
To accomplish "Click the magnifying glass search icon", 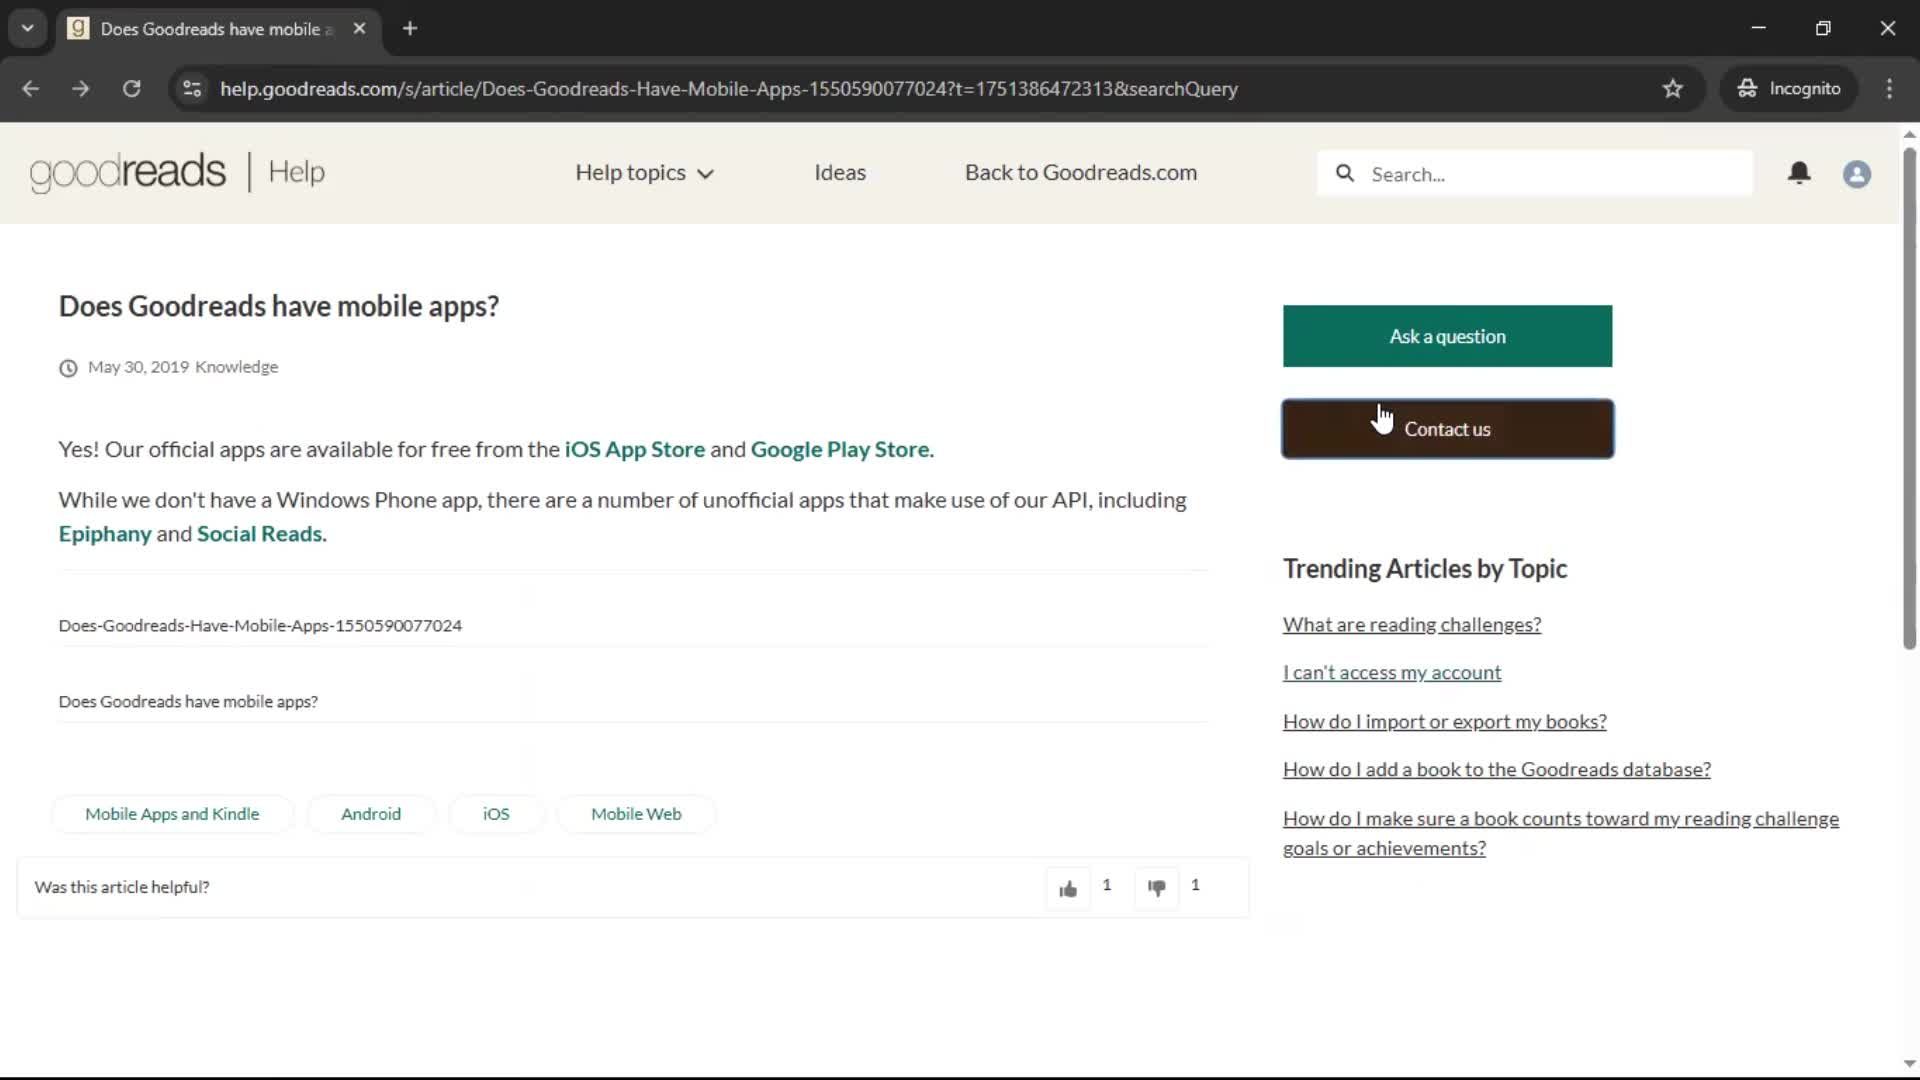I will tap(1345, 173).
